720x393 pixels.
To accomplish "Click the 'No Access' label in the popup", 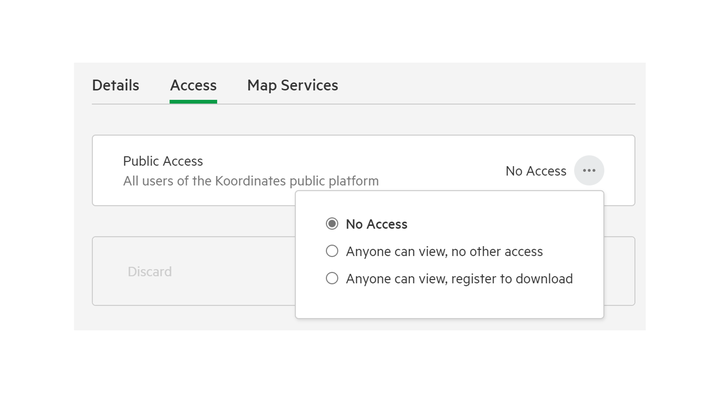I will (x=377, y=224).
